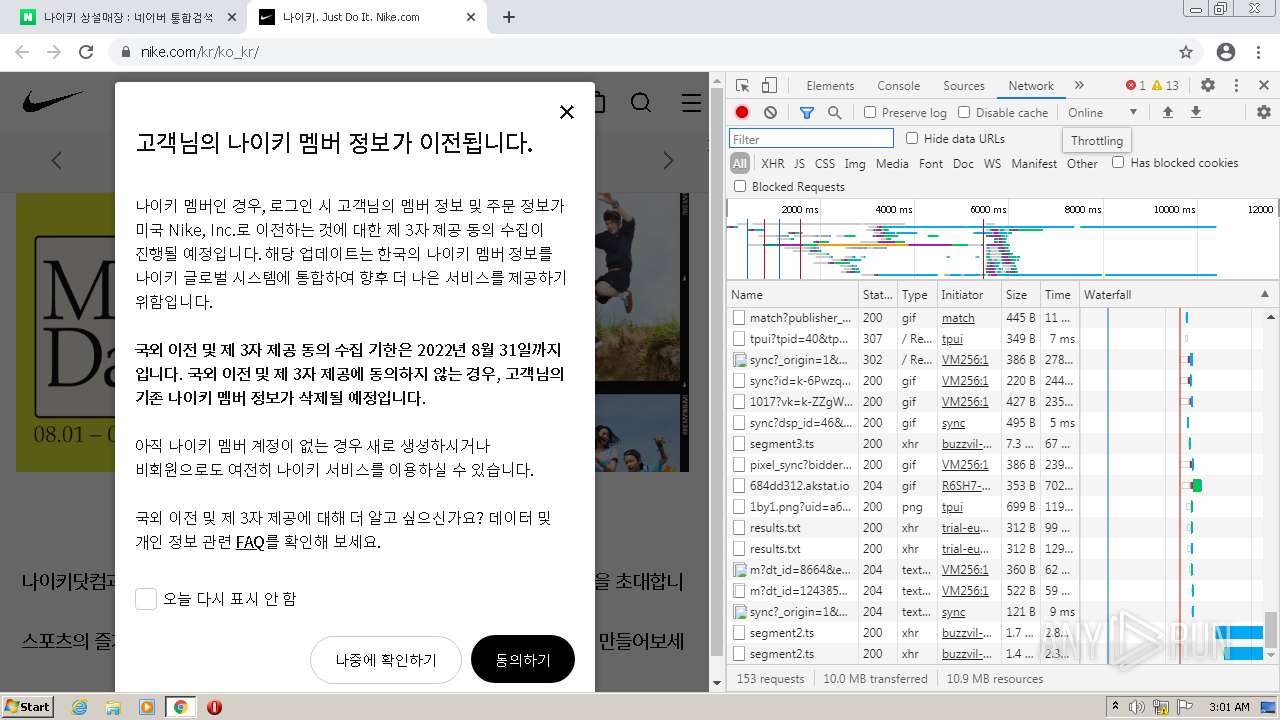Click the Nike swoosh logo
Image resolution: width=1280 pixels, height=720 pixels.
53,101
